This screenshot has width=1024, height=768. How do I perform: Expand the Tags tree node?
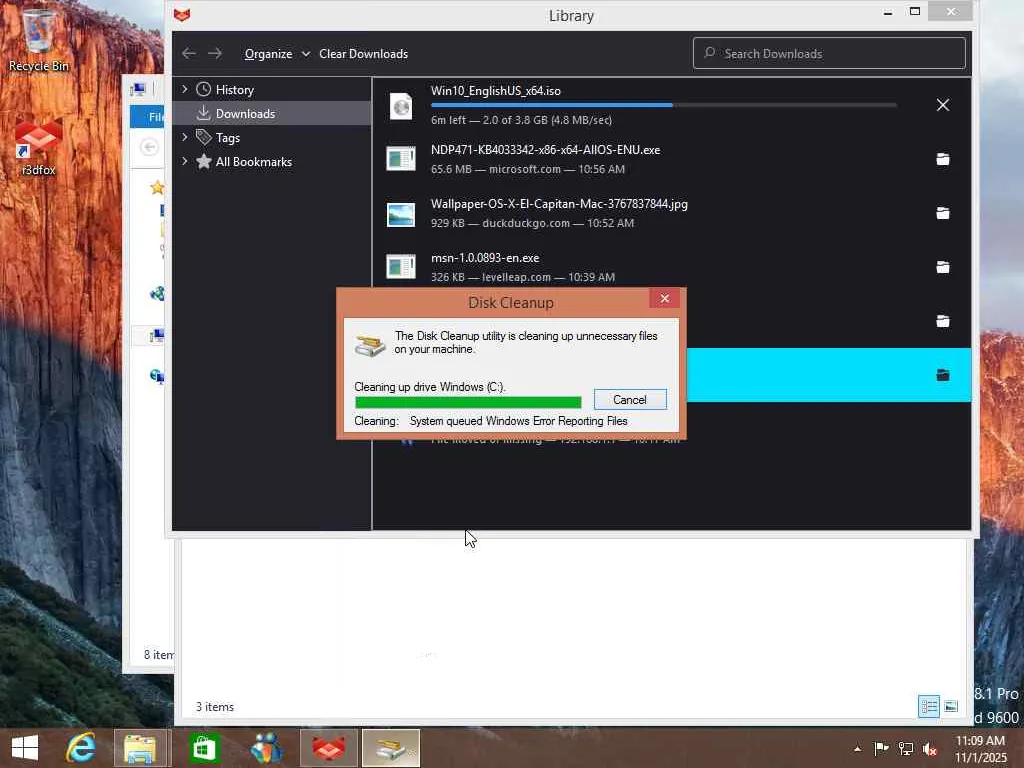(185, 137)
